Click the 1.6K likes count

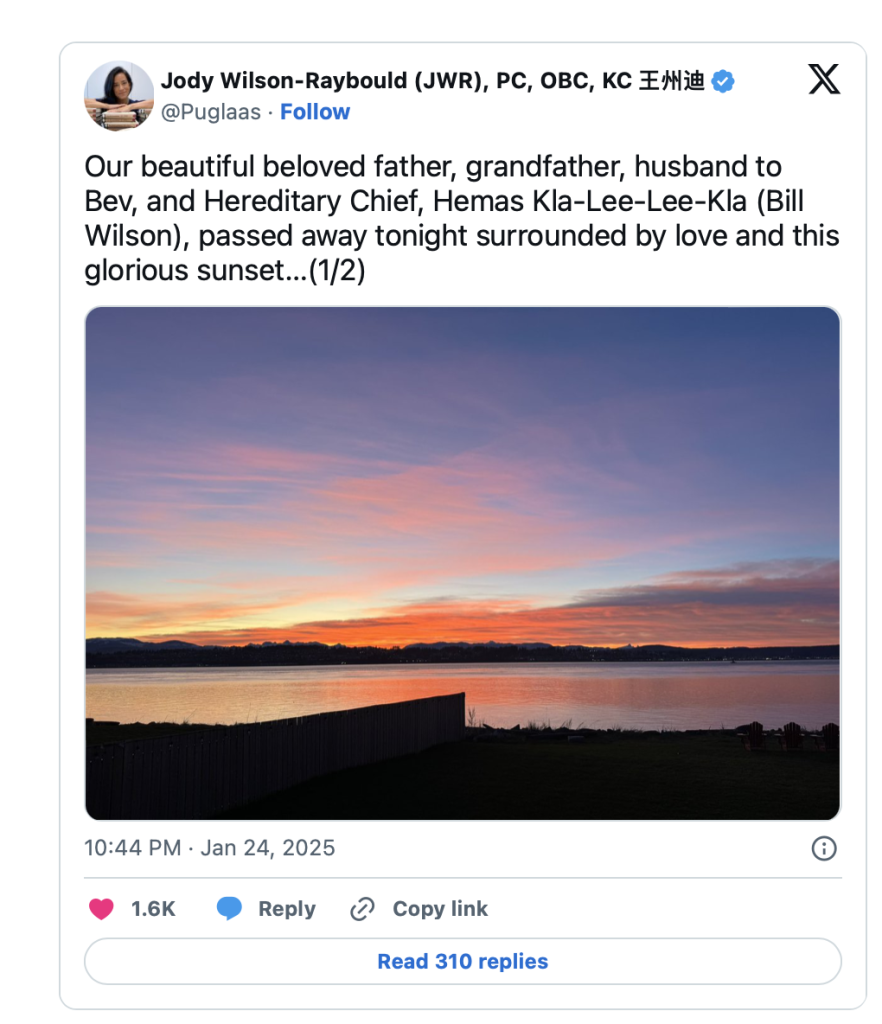(x=153, y=909)
